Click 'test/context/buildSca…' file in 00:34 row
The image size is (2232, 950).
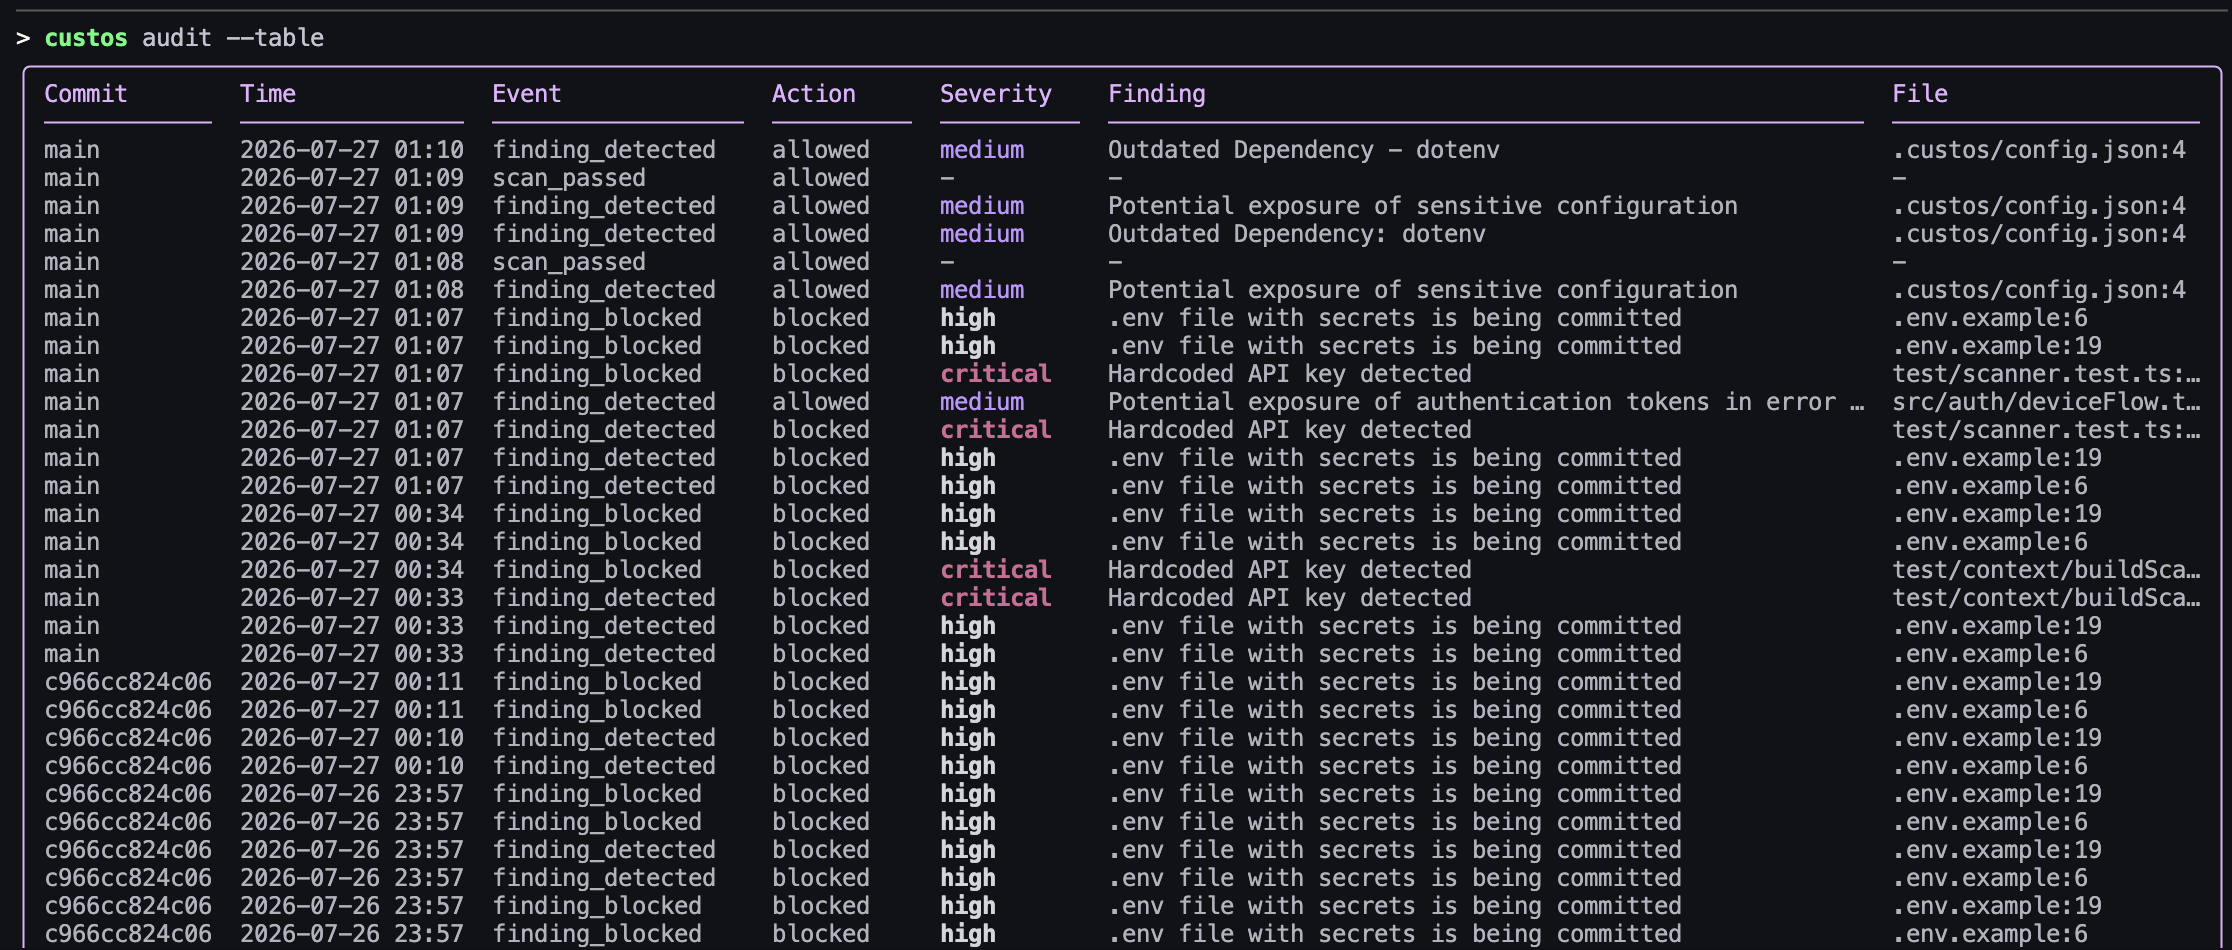click(x=2046, y=570)
